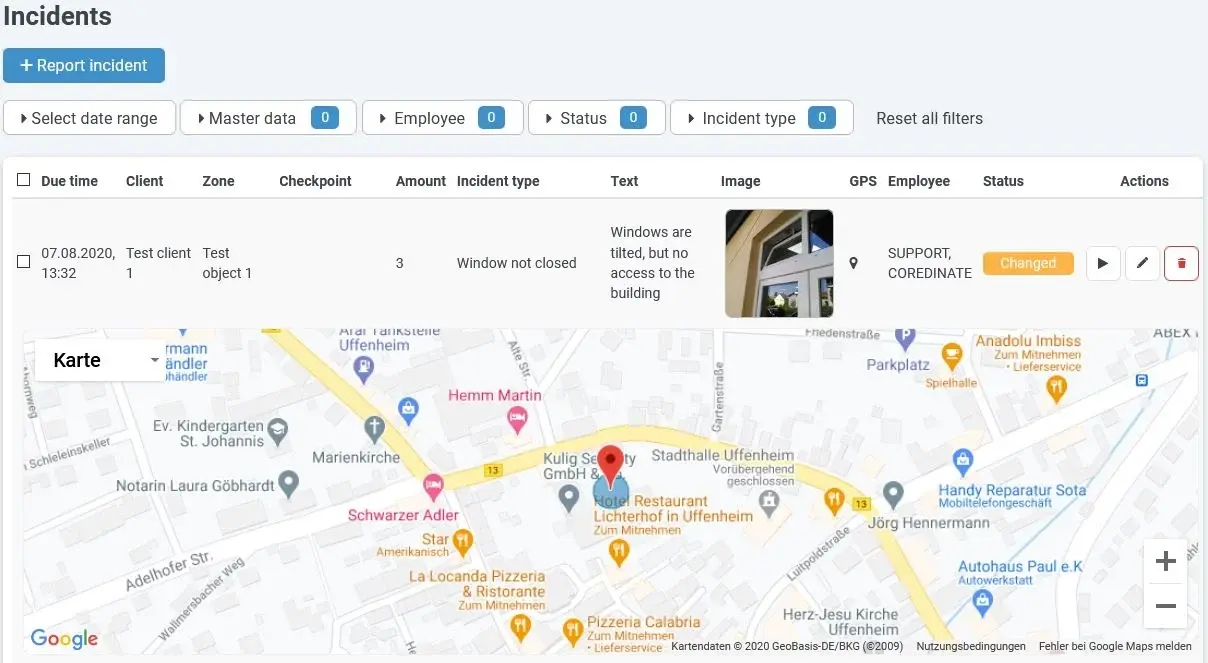Delete the incident with the trash icon
This screenshot has width=1208, height=663.
pyautogui.click(x=1181, y=263)
